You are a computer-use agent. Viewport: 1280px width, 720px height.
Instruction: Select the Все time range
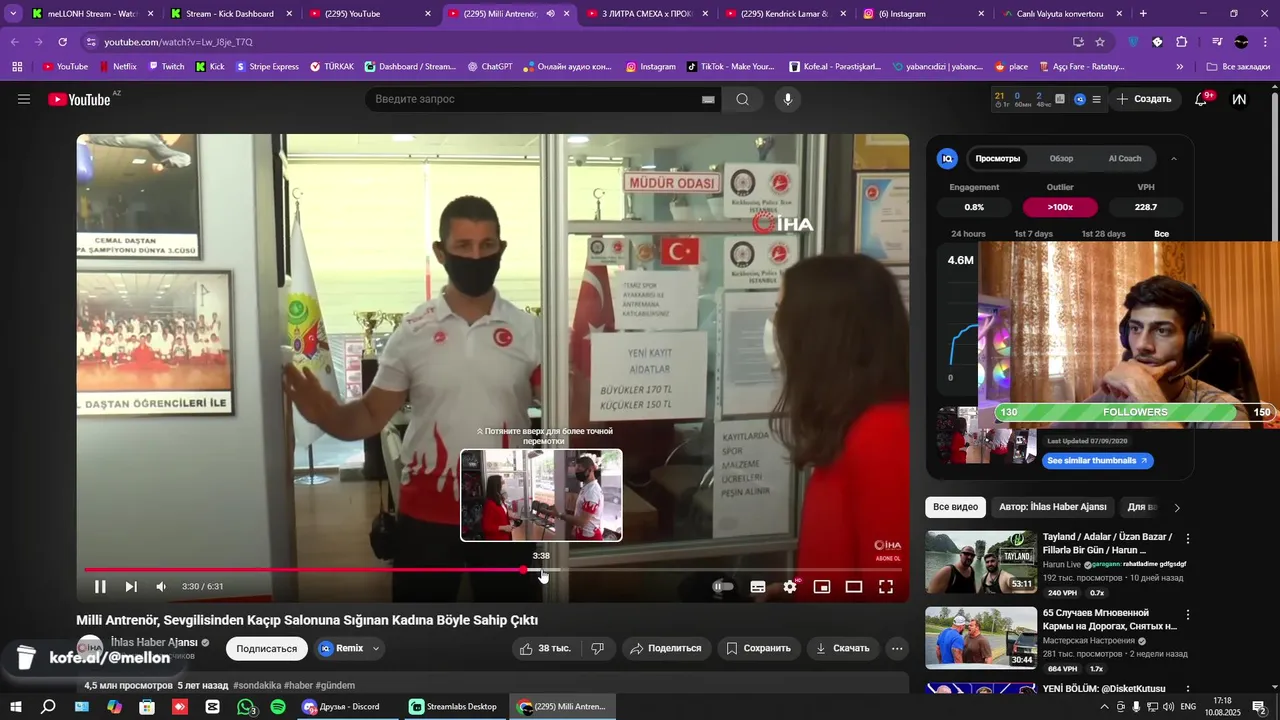point(1161,234)
